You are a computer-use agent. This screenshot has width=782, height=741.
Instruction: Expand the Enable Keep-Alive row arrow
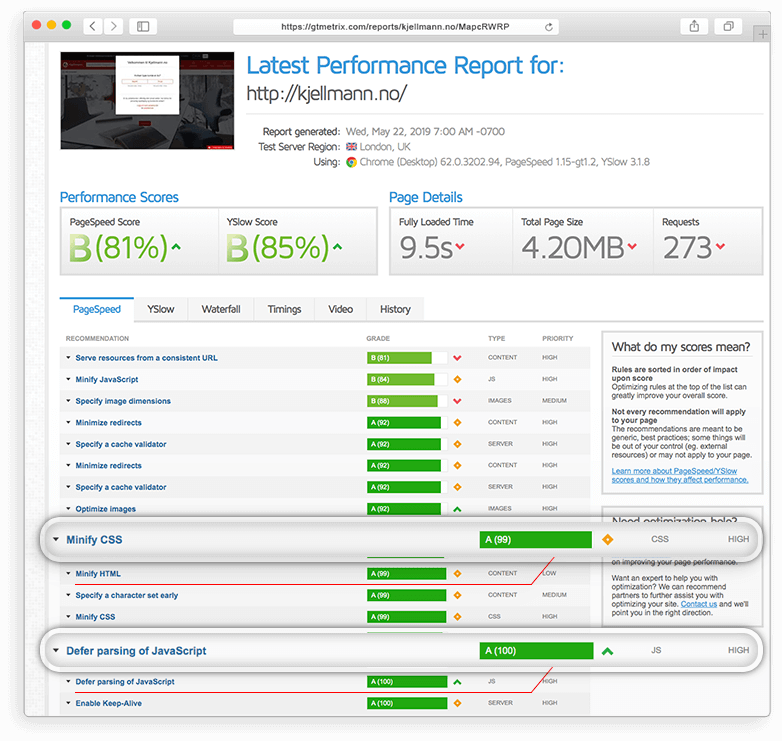coord(68,703)
